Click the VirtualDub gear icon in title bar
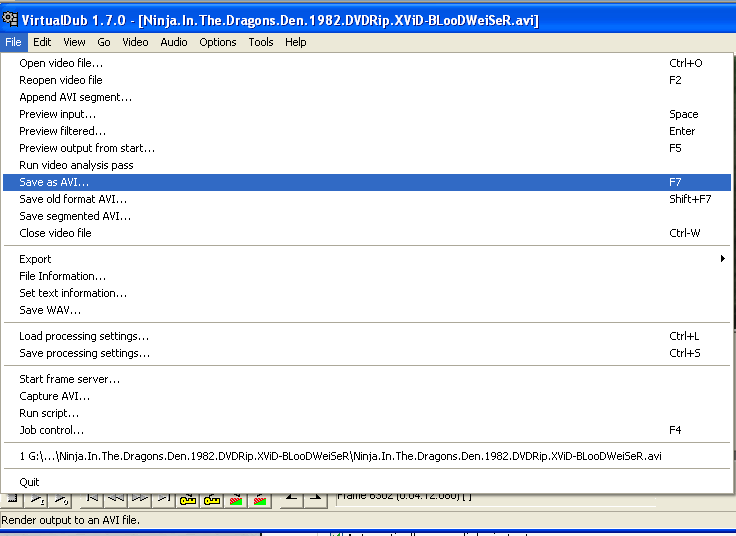Viewport: 736px width, 536px height. 10,19
